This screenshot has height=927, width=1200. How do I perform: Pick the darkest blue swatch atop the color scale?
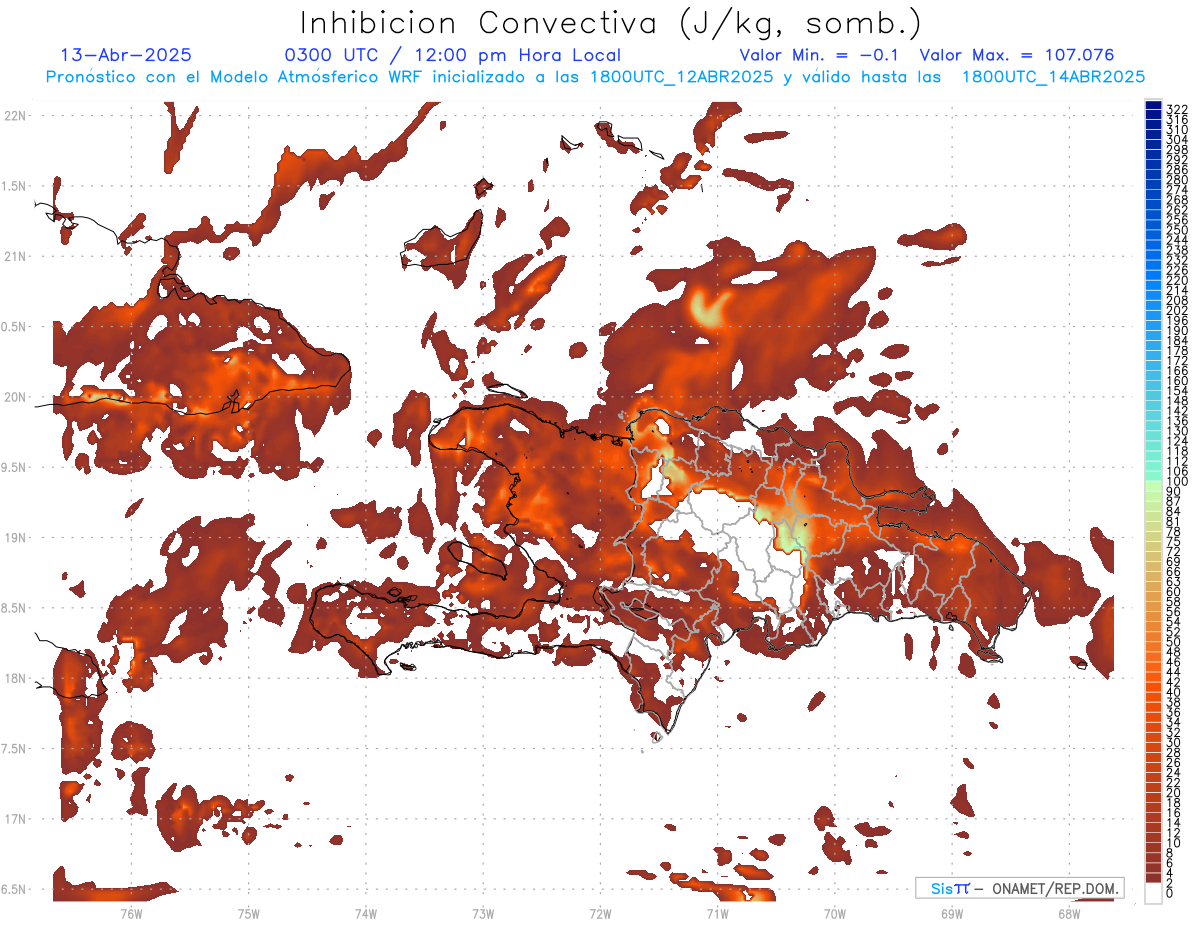coord(1153,105)
